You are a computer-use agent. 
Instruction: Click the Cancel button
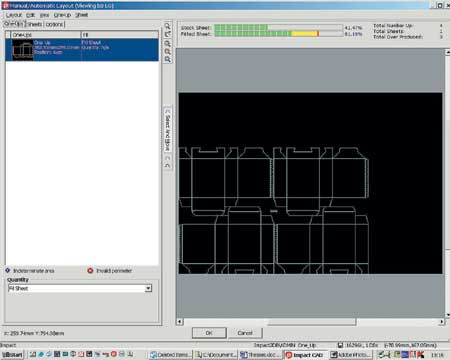pos(245,333)
